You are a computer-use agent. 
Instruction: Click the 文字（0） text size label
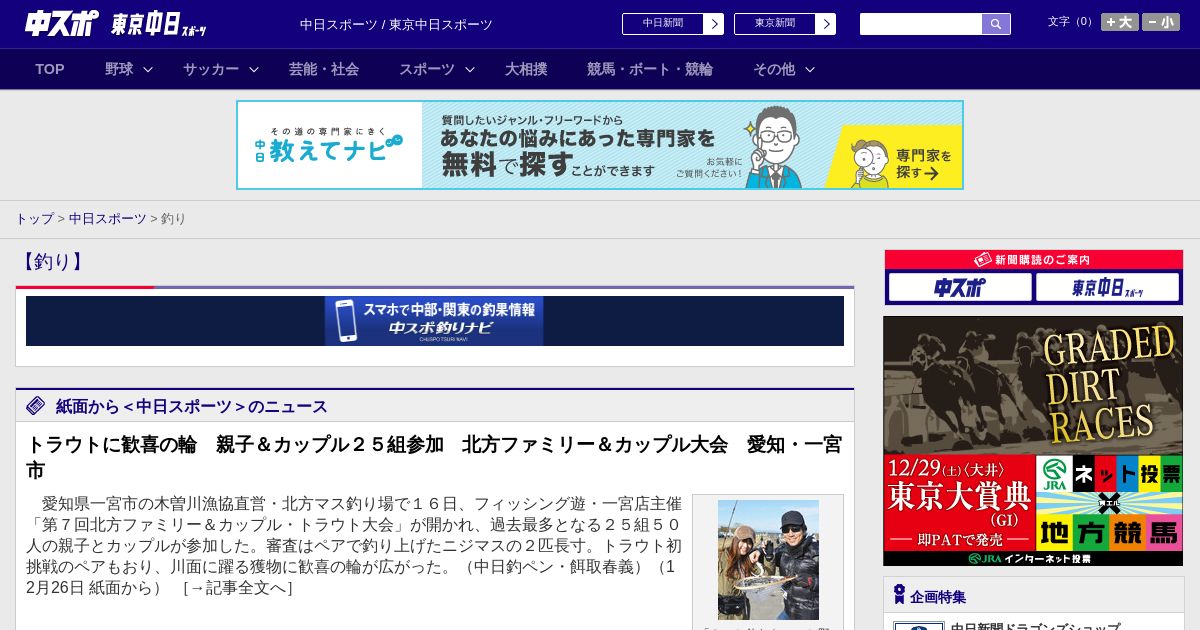pos(1072,22)
